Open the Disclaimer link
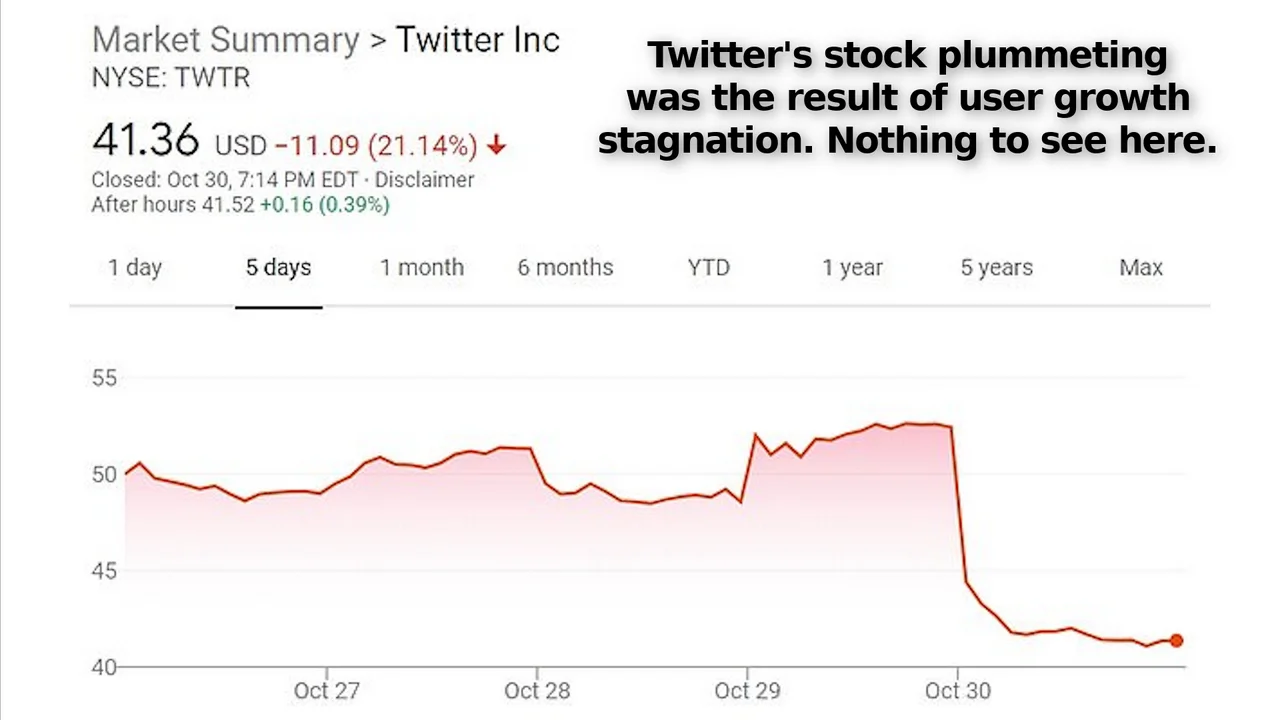Screen dimensions: 1280x720 click(424, 180)
